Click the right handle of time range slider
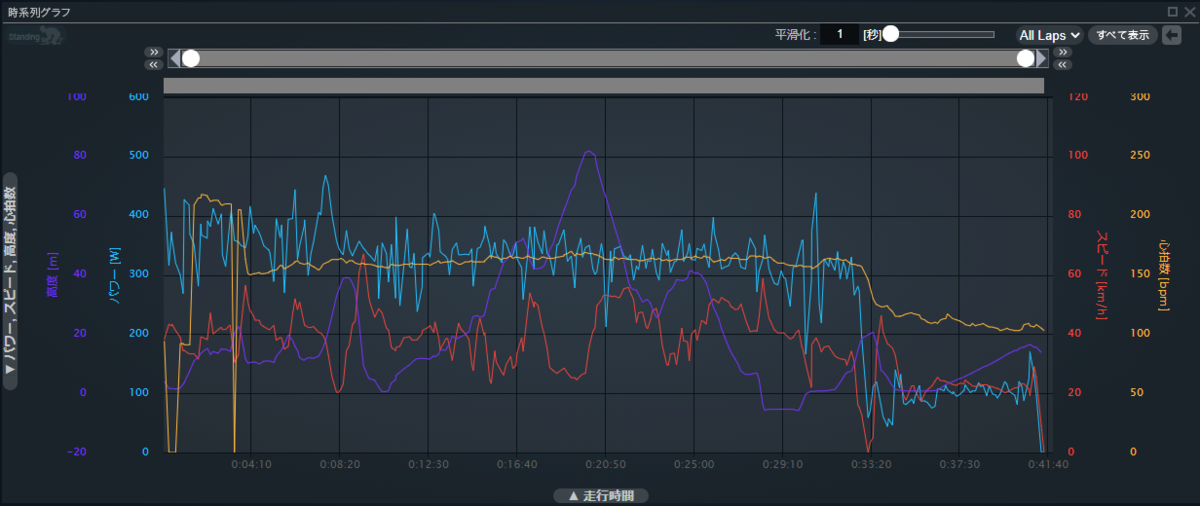The height and width of the screenshot is (506, 1200). pos(1025,59)
